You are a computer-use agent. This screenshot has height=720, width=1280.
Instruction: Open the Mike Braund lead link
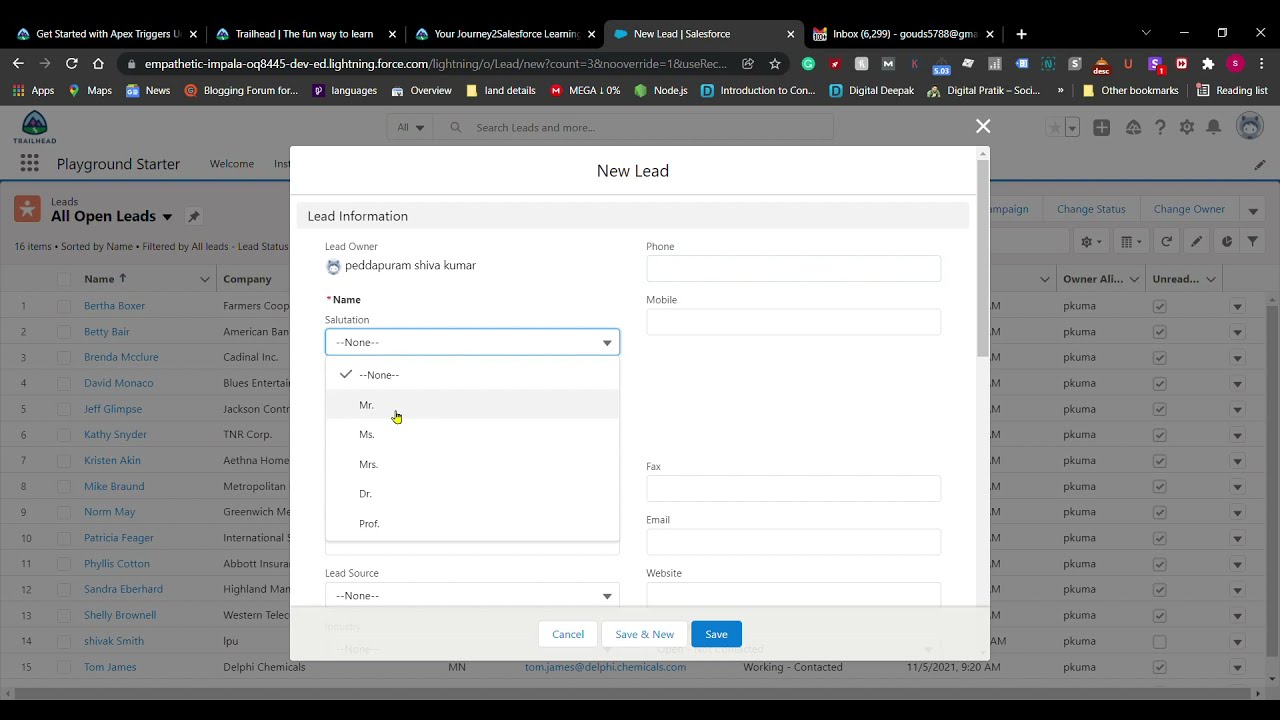(114, 486)
